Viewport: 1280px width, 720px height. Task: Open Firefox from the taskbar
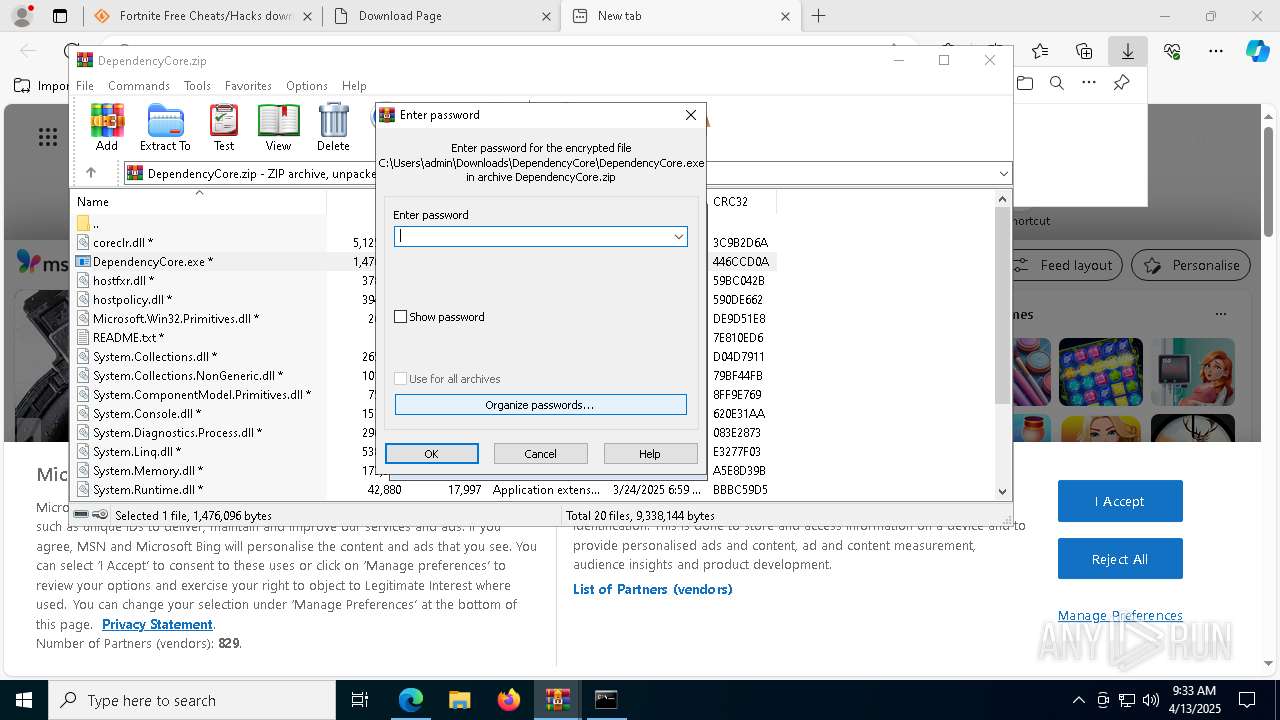point(508,700)
